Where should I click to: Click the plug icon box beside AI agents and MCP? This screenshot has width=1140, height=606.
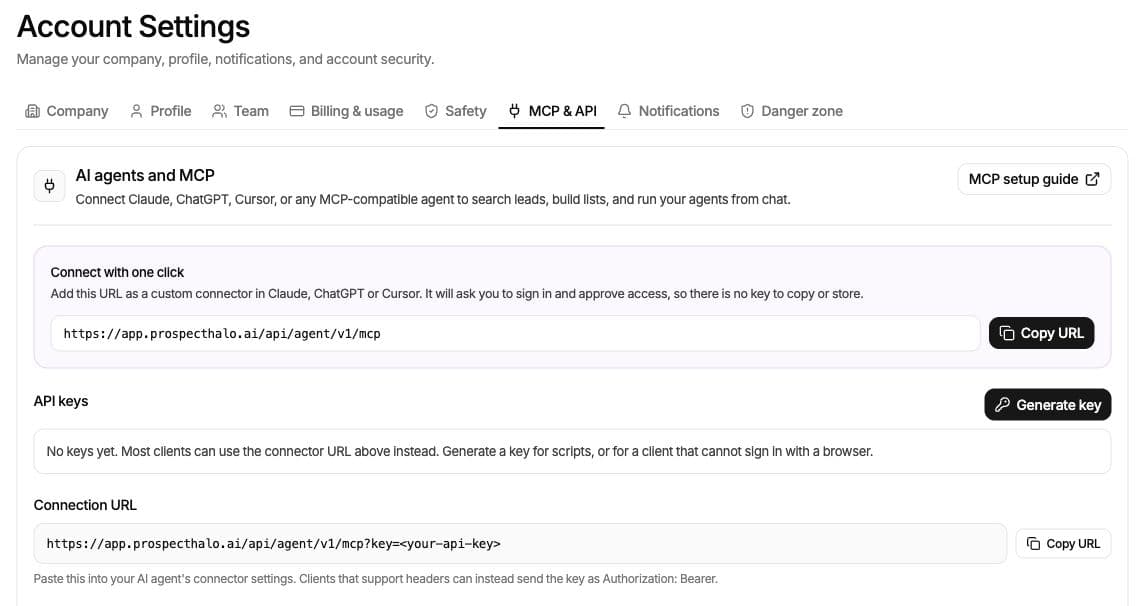49,186
